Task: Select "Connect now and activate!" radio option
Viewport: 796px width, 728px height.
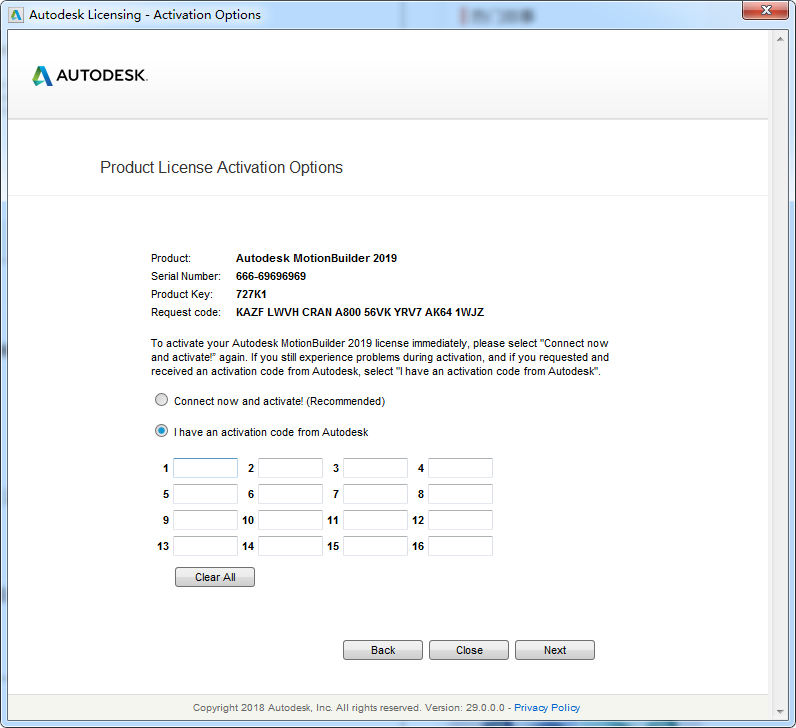Action: tap(161, 400)
